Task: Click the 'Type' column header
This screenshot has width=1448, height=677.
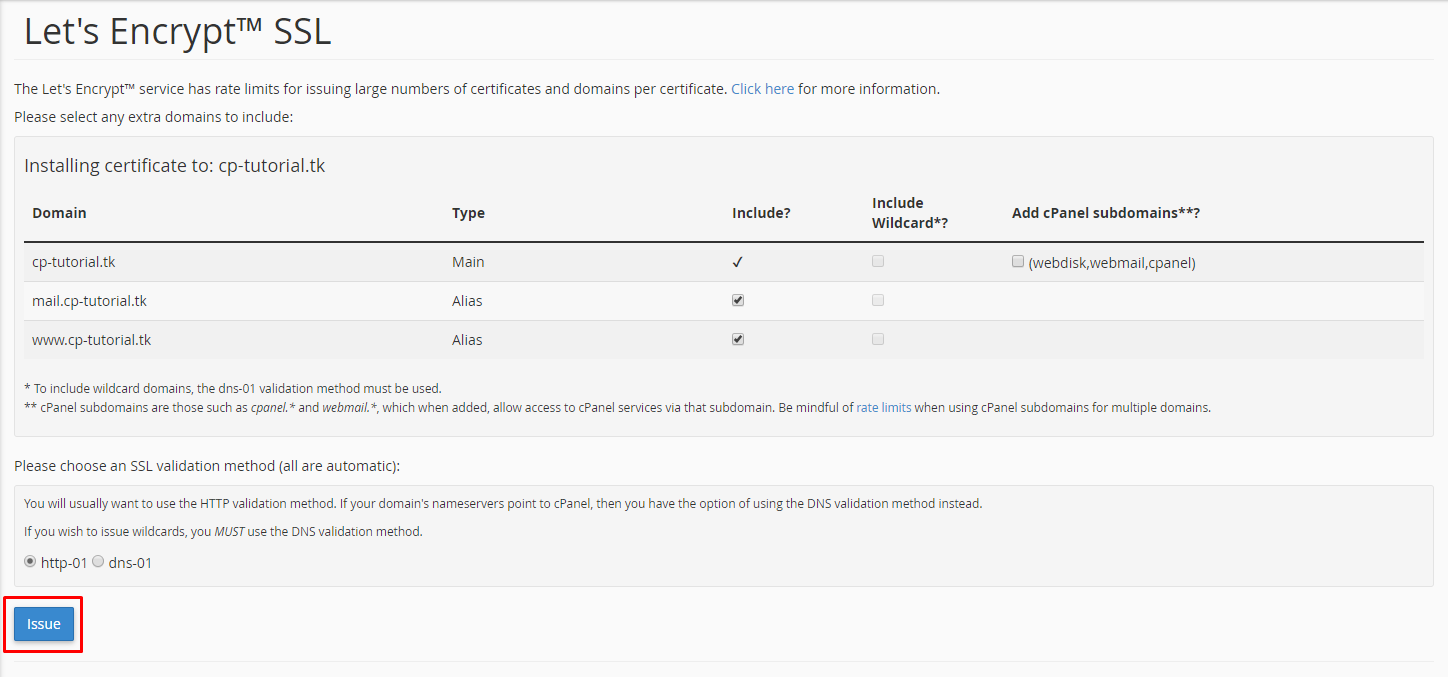Action: point(468,213)
